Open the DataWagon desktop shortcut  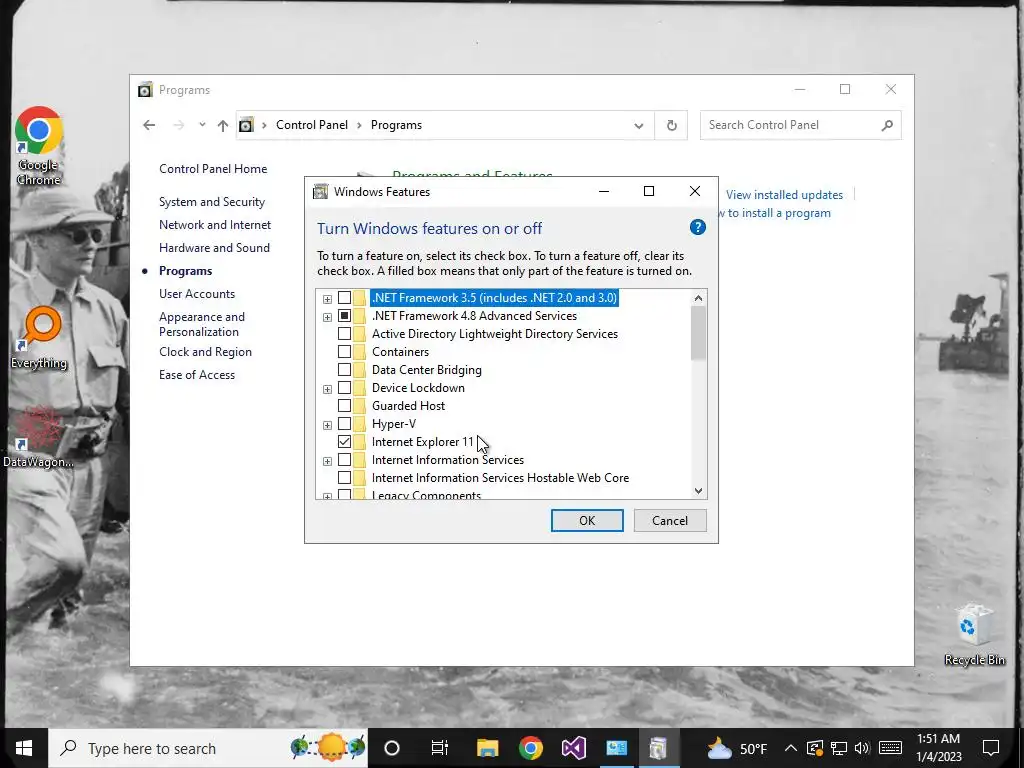[38, 437]
